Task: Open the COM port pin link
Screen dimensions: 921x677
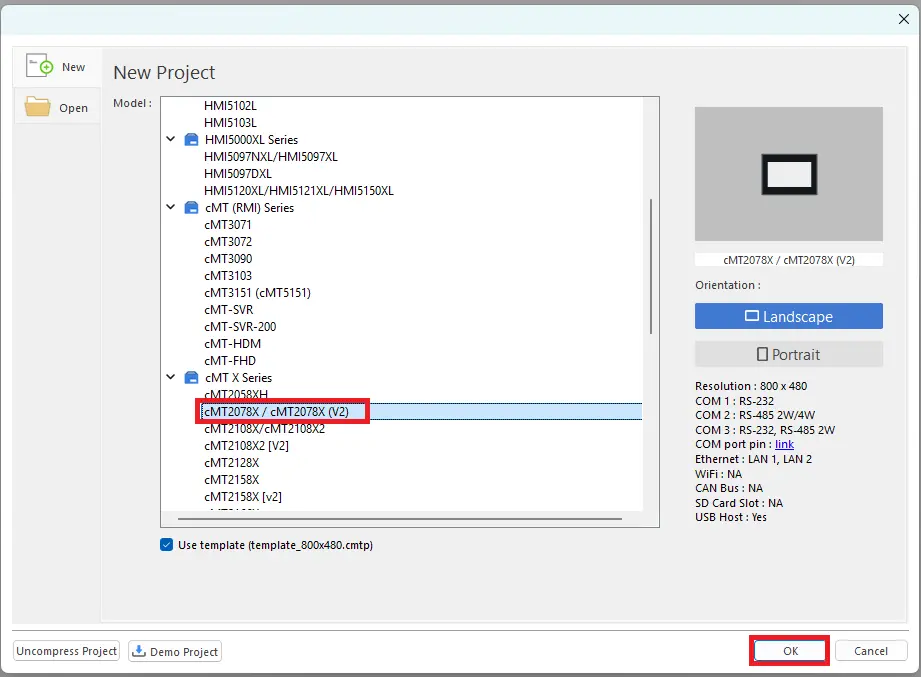Action: (x=784, y=444)
